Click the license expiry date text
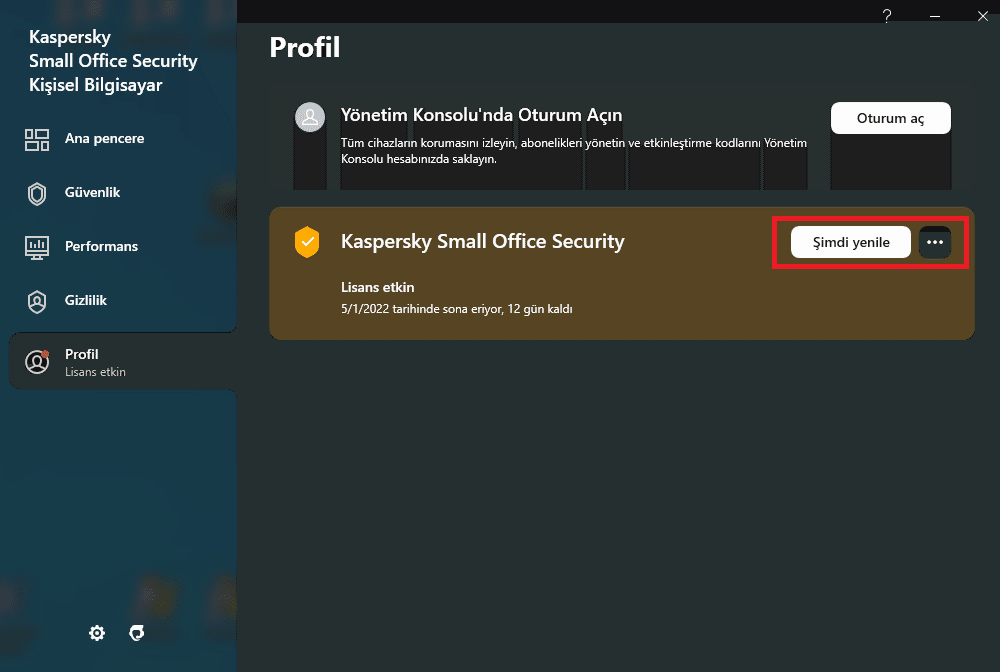 (x=456, y=309)
